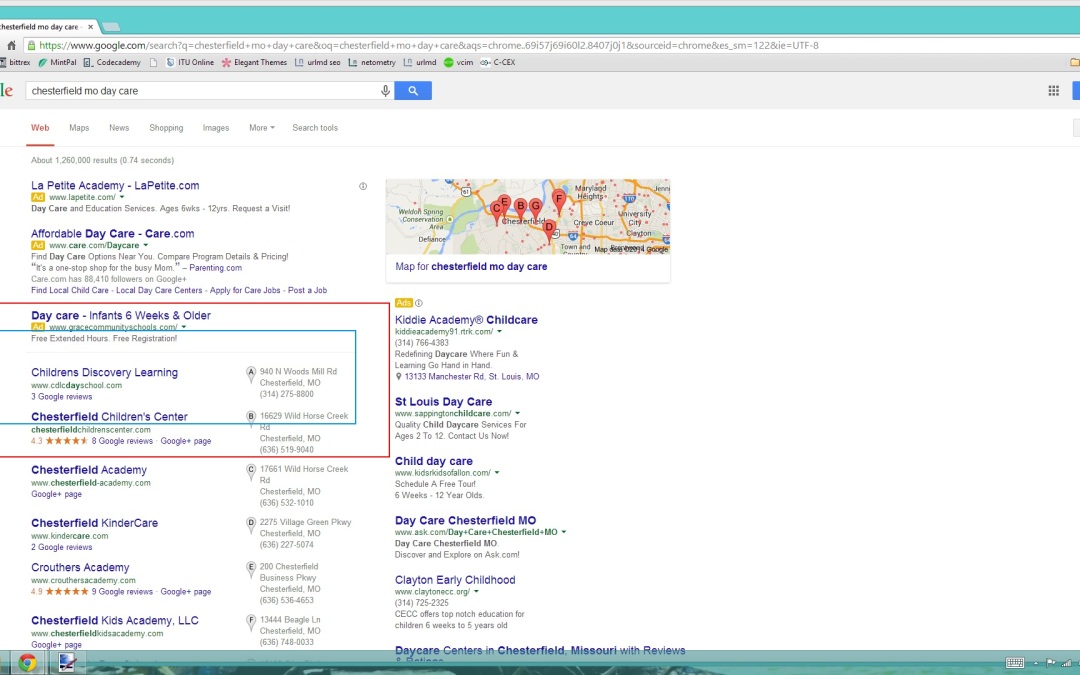Open Chesterfield Kids Academy, LLC listing

pos(114,621)
